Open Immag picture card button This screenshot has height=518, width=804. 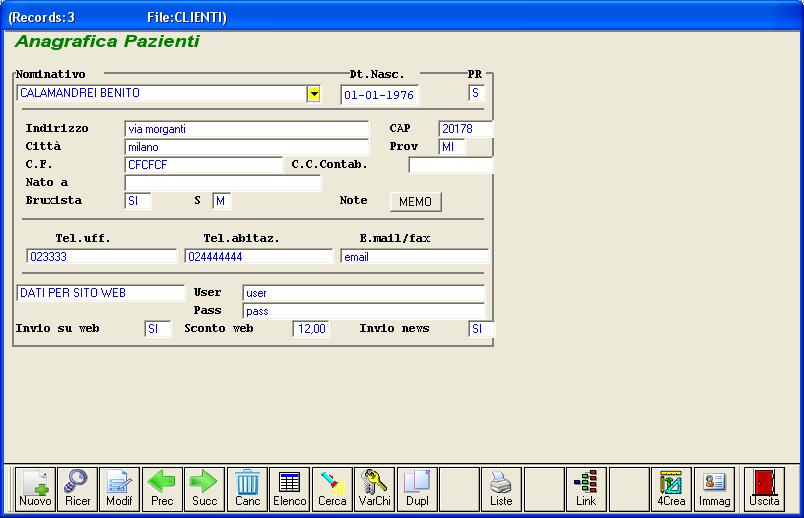coord(714,489)
